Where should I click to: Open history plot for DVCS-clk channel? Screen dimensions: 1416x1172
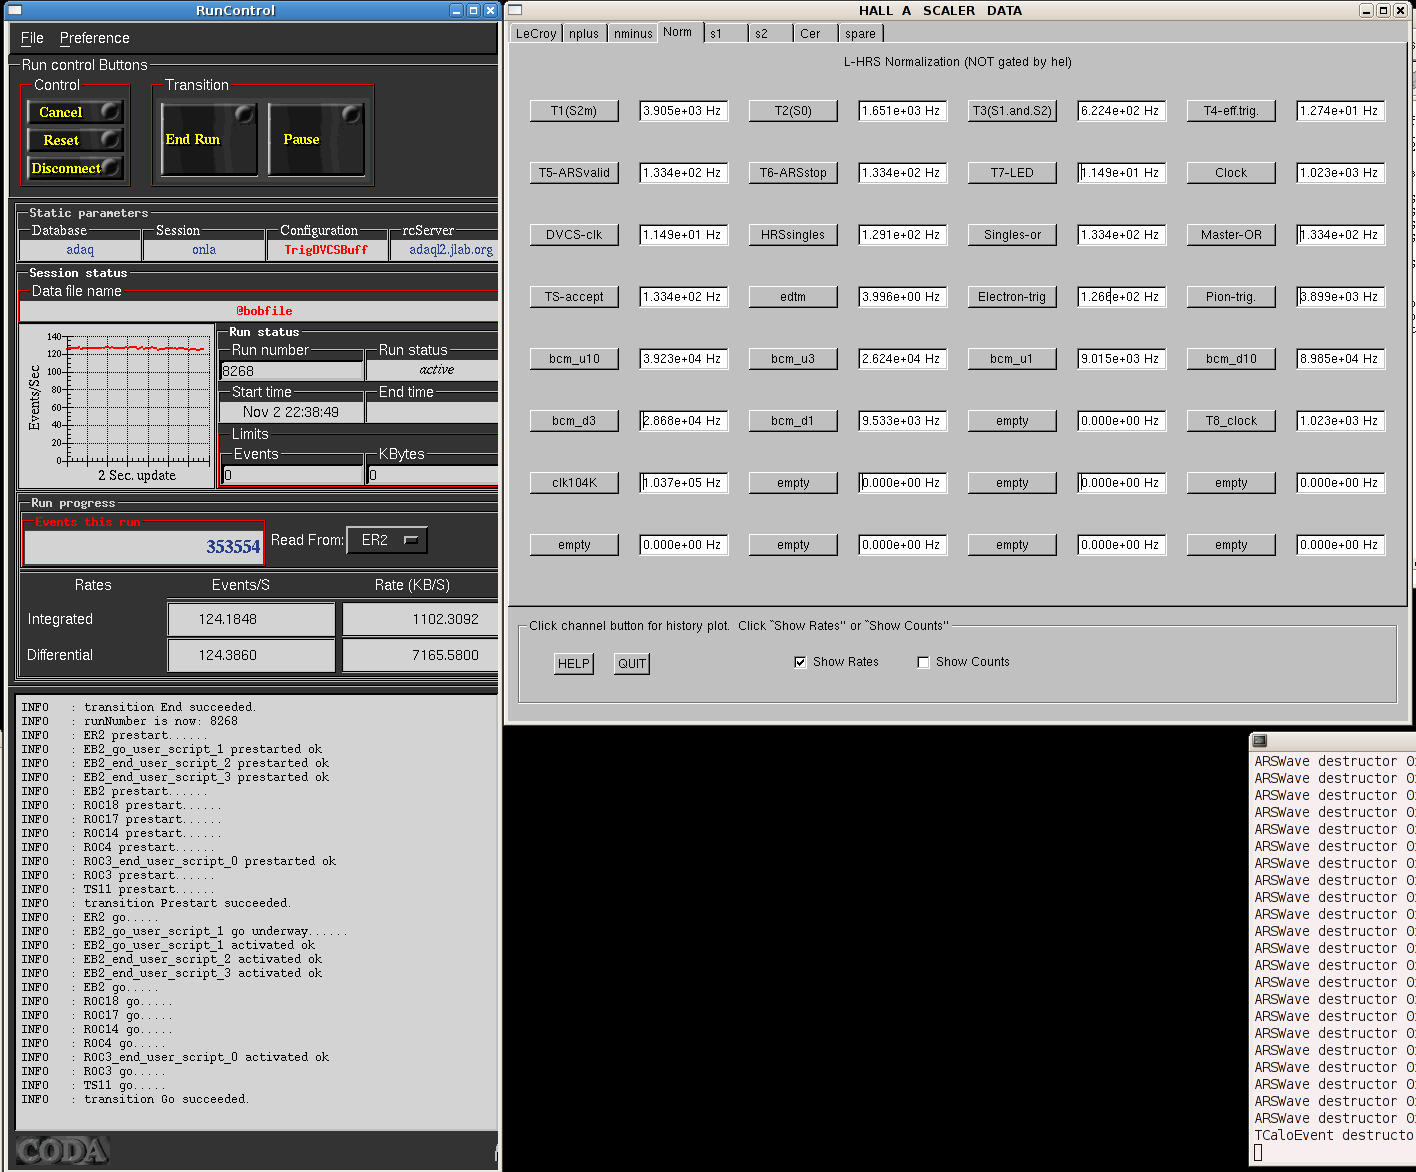point(574,235)
